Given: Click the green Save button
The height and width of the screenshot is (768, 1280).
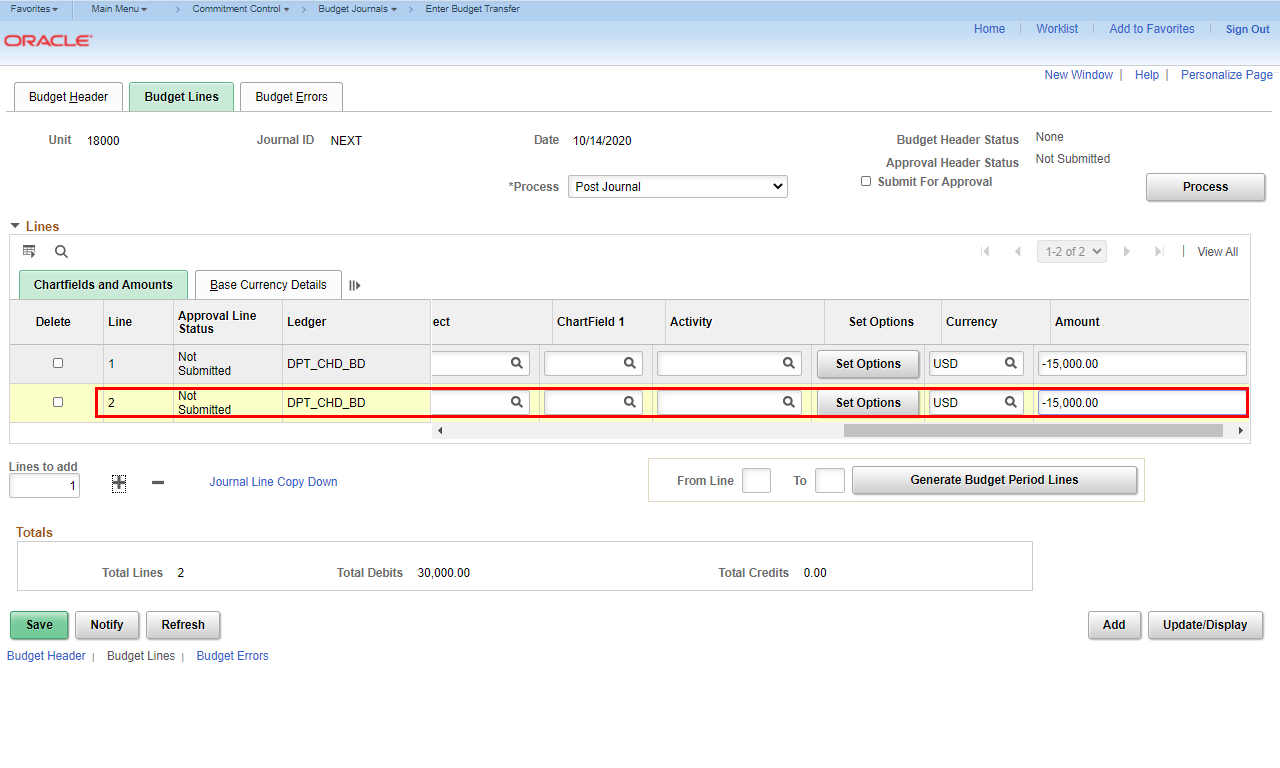Looking at the screenshot, I should click(39, 625).
